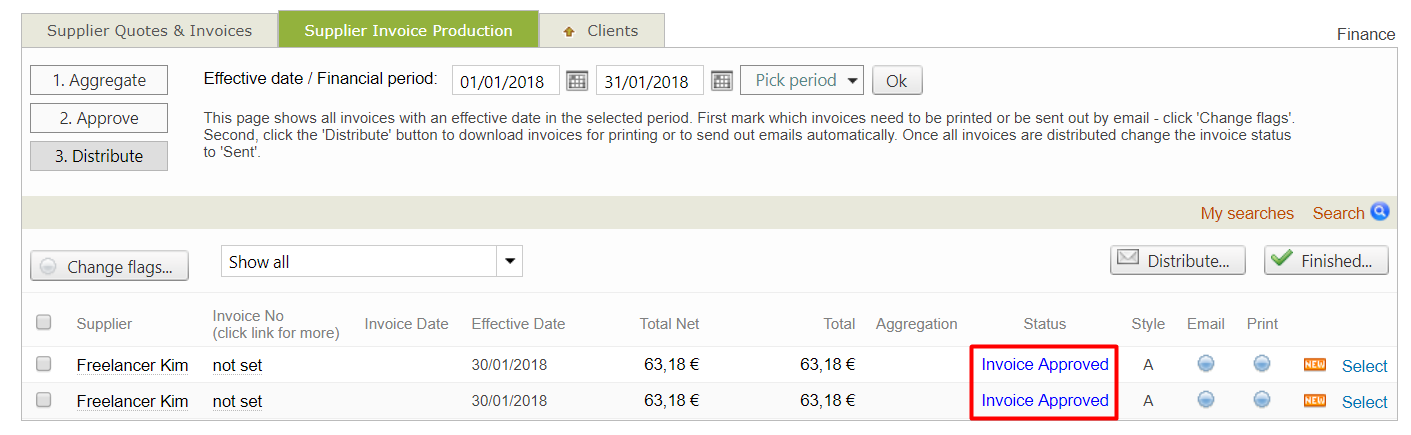
Task: Click the blue Search magnifier icon
Action: [1380, 212]
